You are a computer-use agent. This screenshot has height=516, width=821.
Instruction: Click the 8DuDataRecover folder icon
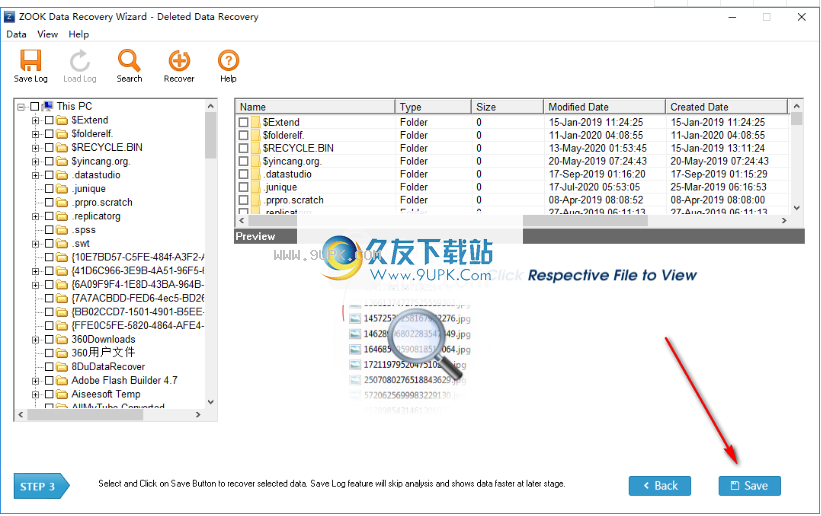coord(62,367)
